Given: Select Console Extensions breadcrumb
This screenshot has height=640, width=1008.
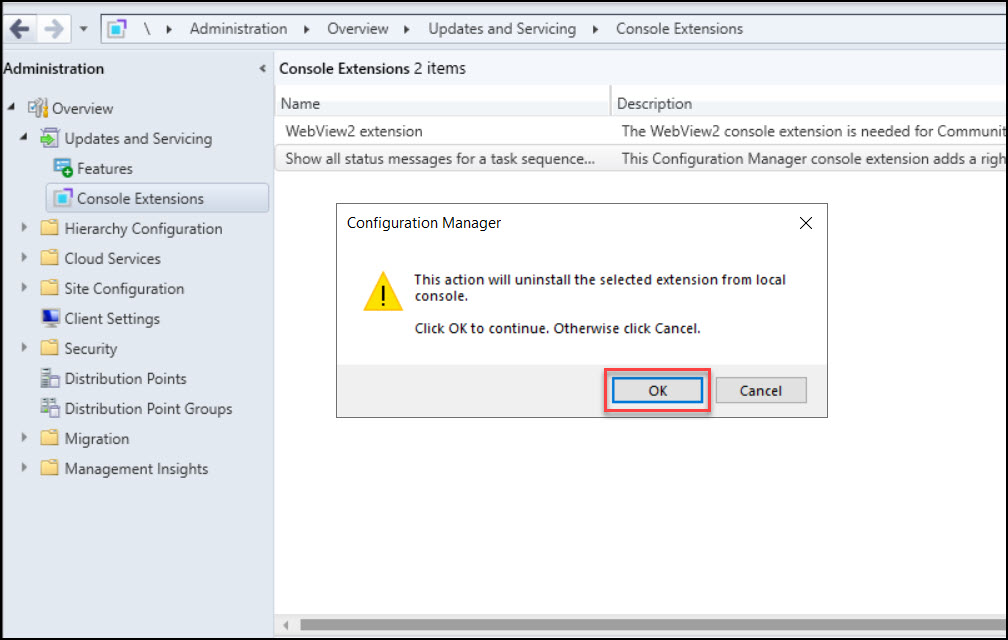Looking at the screenshot, I should (x=680, y=29).
